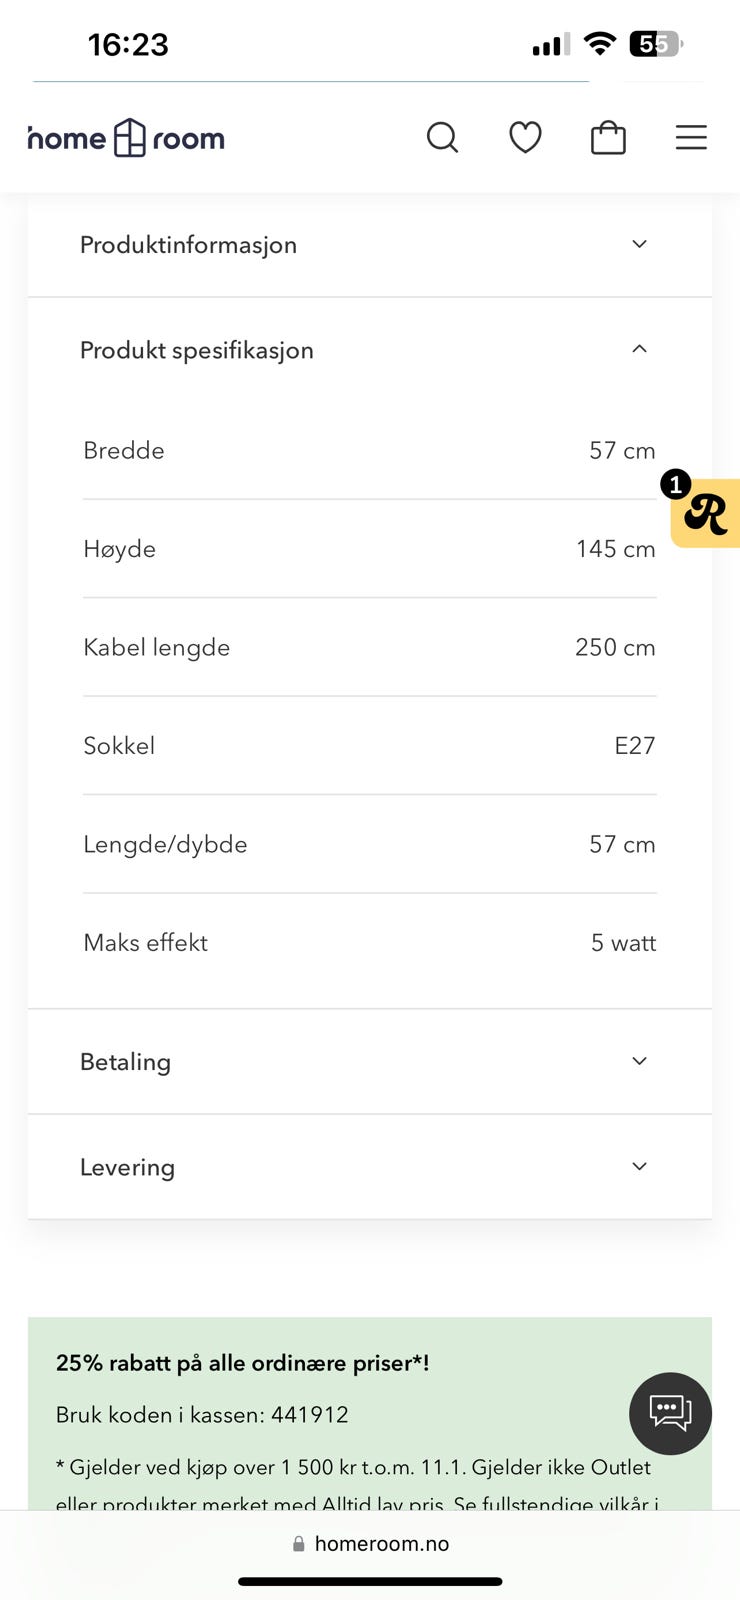Tap the lock icon beside homeroom.no
Viewport: 740px width, 1600px height.
click(x=298, y=1544)
